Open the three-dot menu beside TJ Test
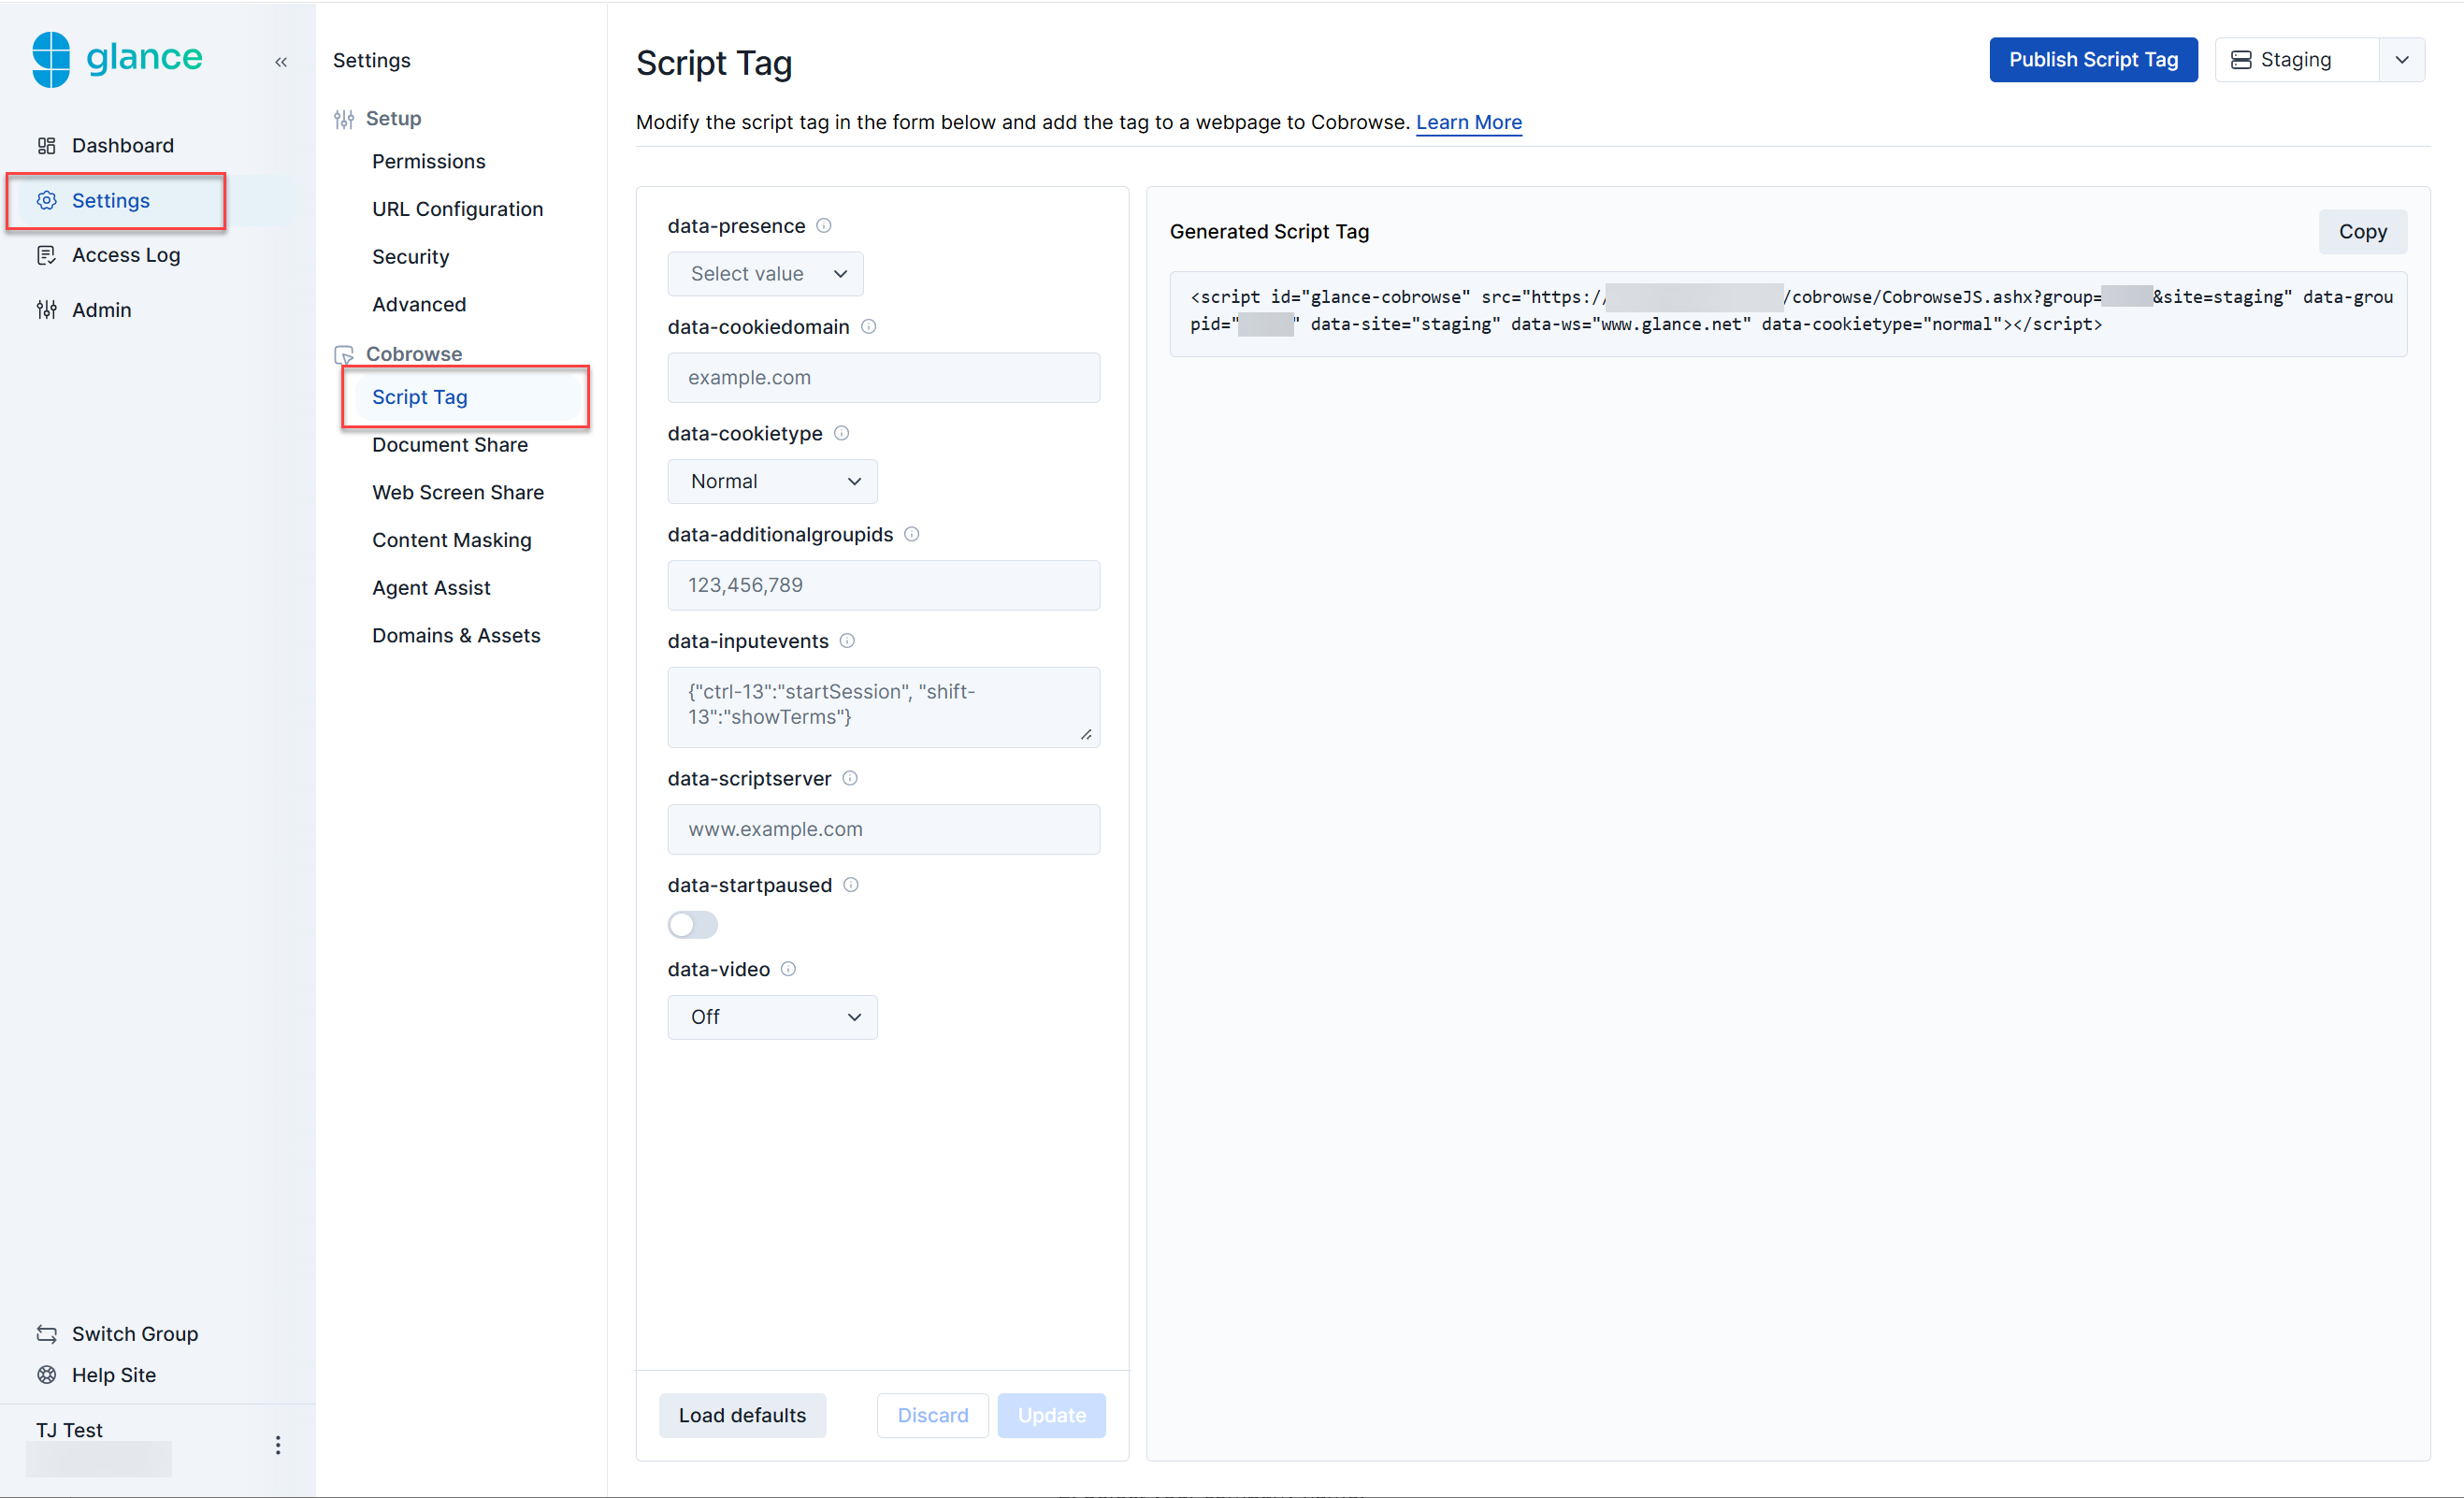Image resolution: width=2464 pixels, height=1498 pixels. [278, 1444]
